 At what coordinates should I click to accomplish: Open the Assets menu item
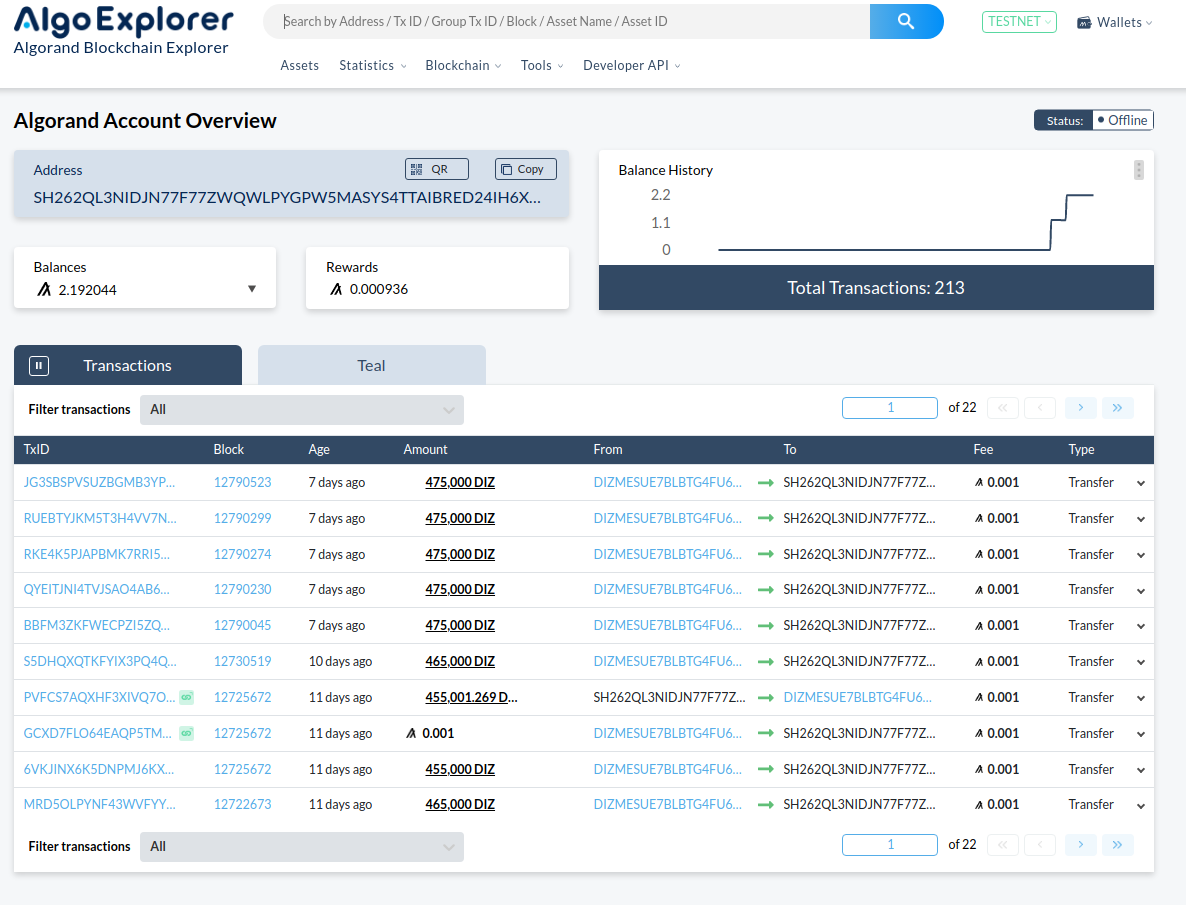click(300, 65)
